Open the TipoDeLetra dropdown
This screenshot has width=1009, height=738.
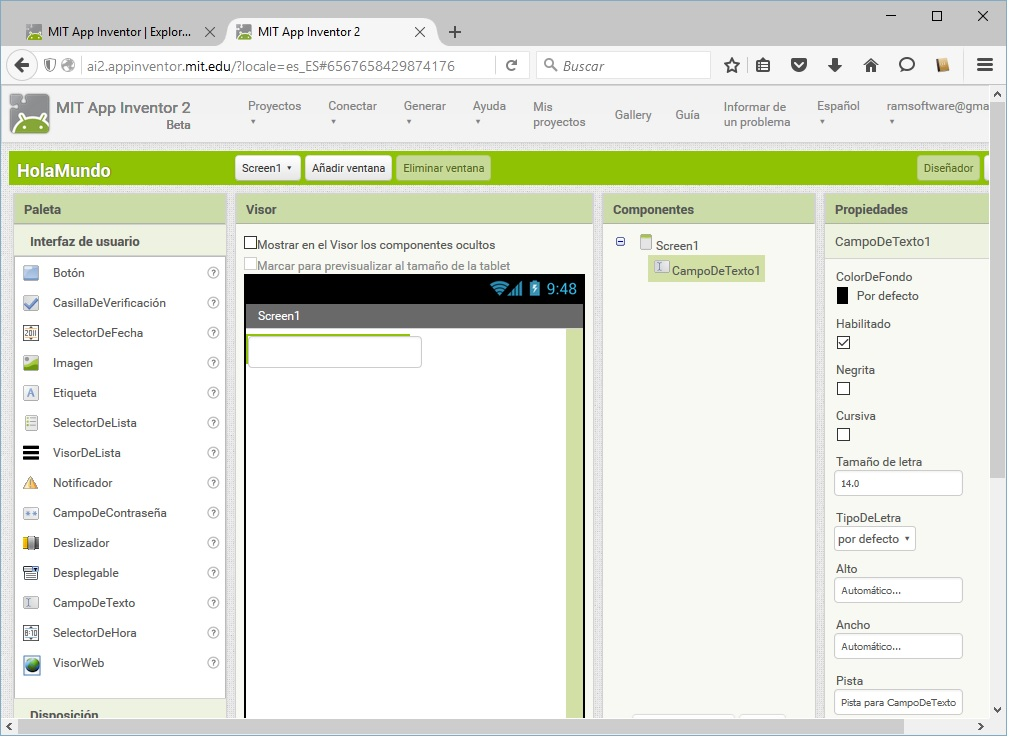[x=875, y=539]
